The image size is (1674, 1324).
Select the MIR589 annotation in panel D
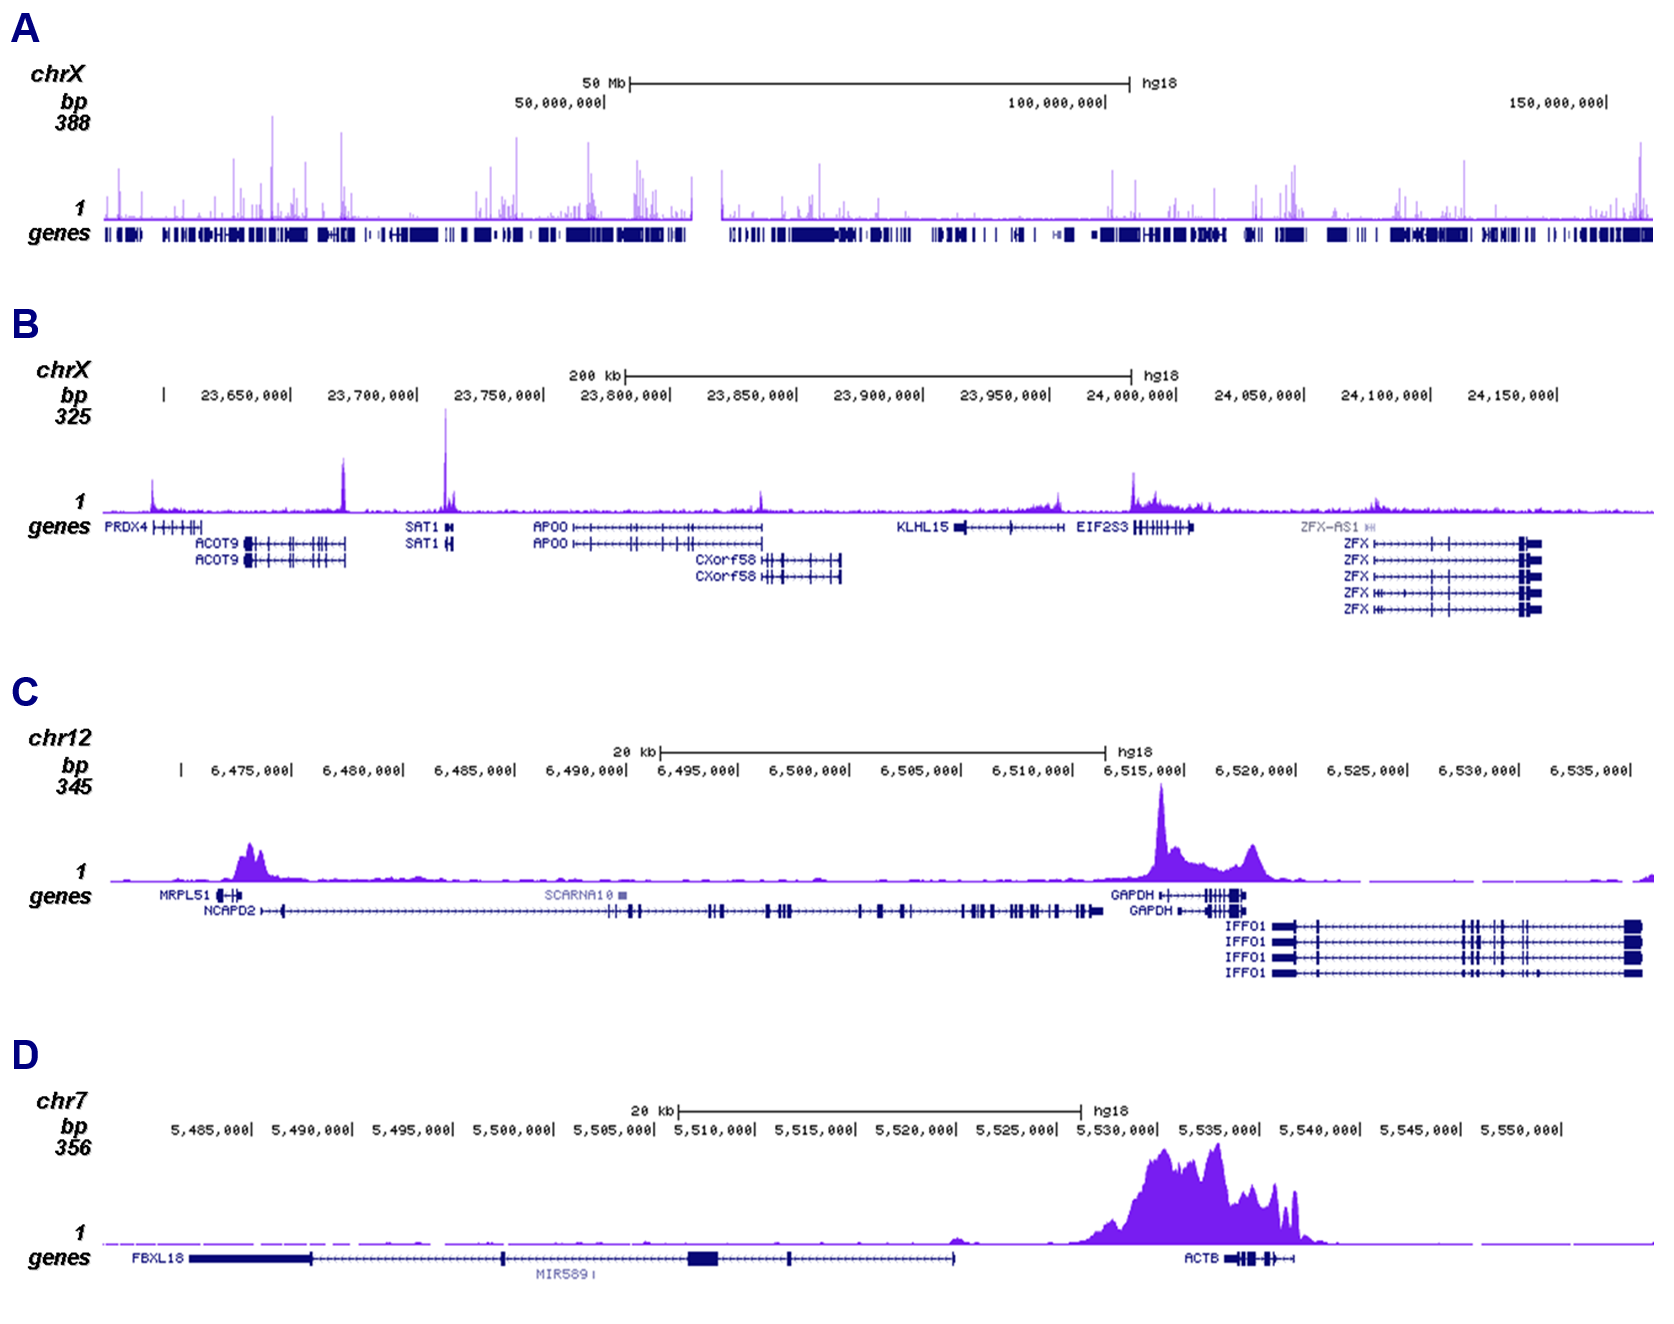point(561,1275)
